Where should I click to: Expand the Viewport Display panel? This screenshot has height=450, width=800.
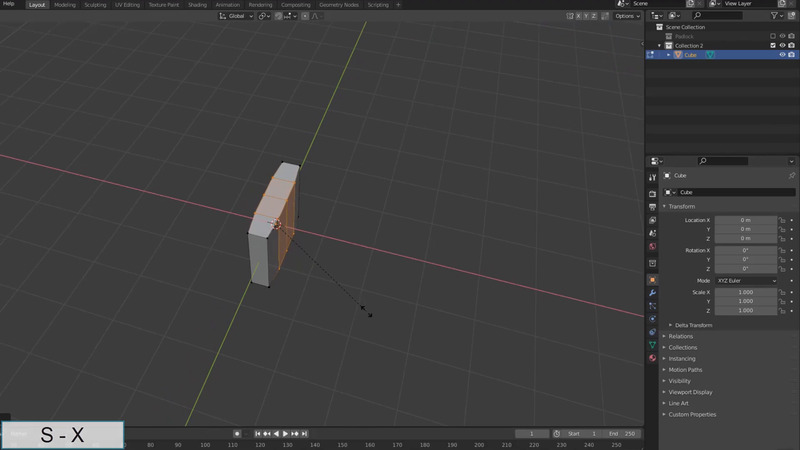point(692,392)
